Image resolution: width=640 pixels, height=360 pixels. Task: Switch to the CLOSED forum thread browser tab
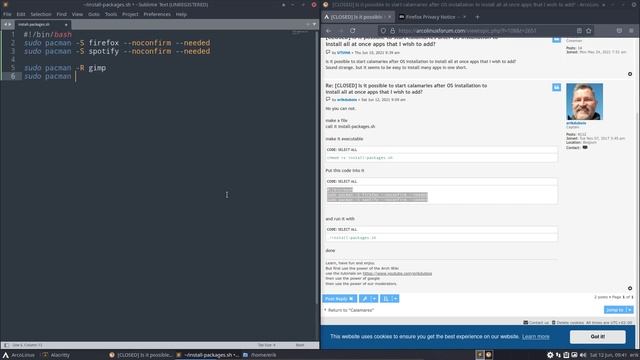click(x=357, y=17)
